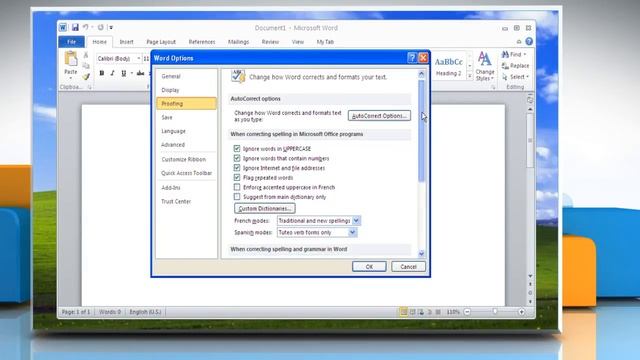
Task: Open the Calibri (Body) font dropdown
Action: pos(139,59)
